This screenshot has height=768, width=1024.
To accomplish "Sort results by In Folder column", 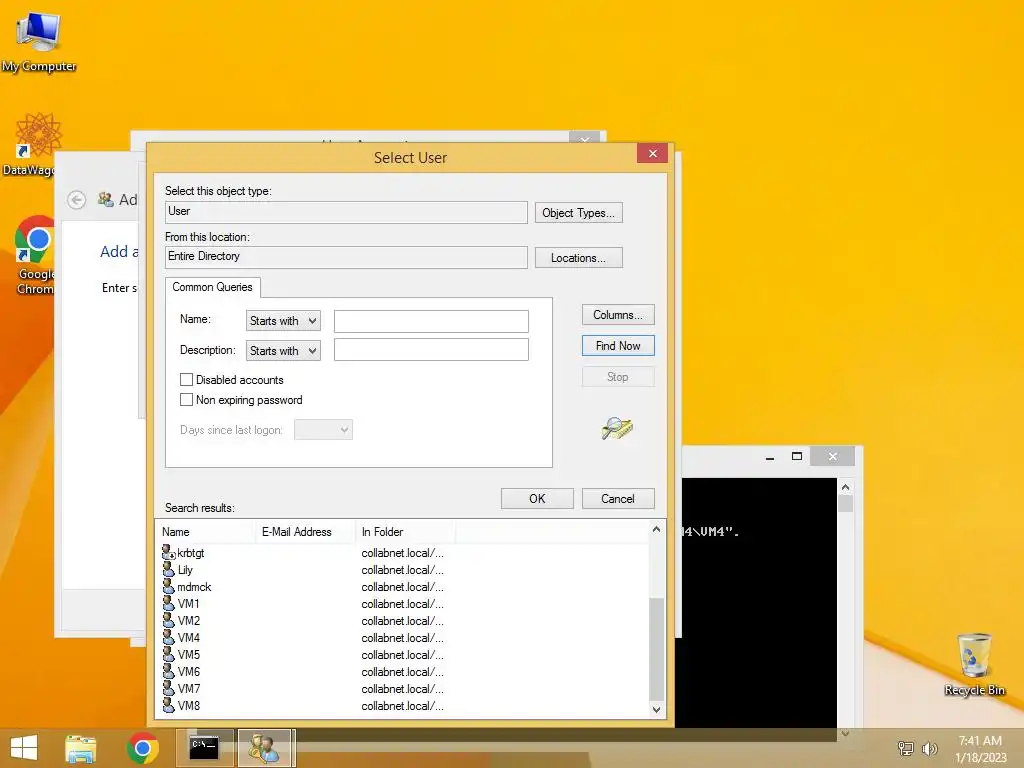I will [x=406, y=532].
